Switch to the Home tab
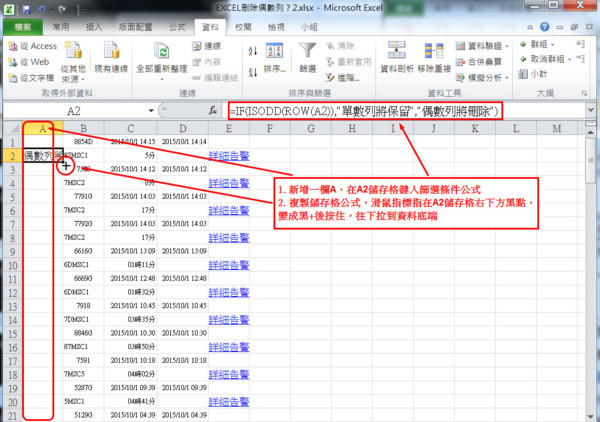600x422 pixels. coord(61,27)
